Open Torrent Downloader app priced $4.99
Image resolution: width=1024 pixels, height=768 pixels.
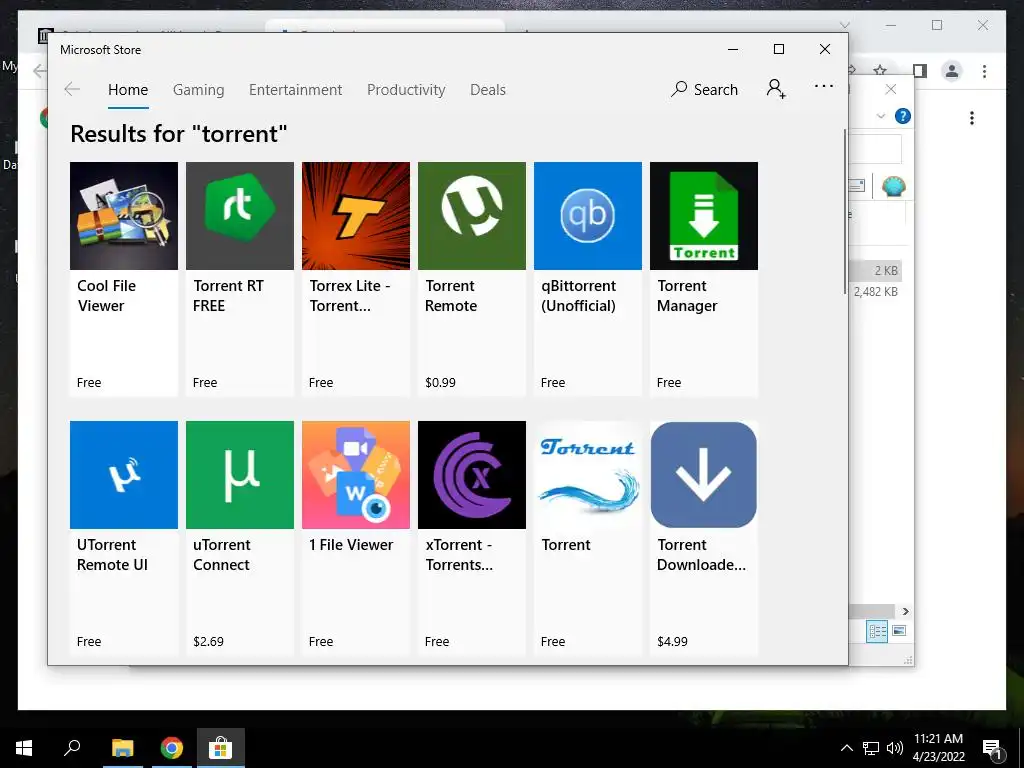tap(704, 537)
